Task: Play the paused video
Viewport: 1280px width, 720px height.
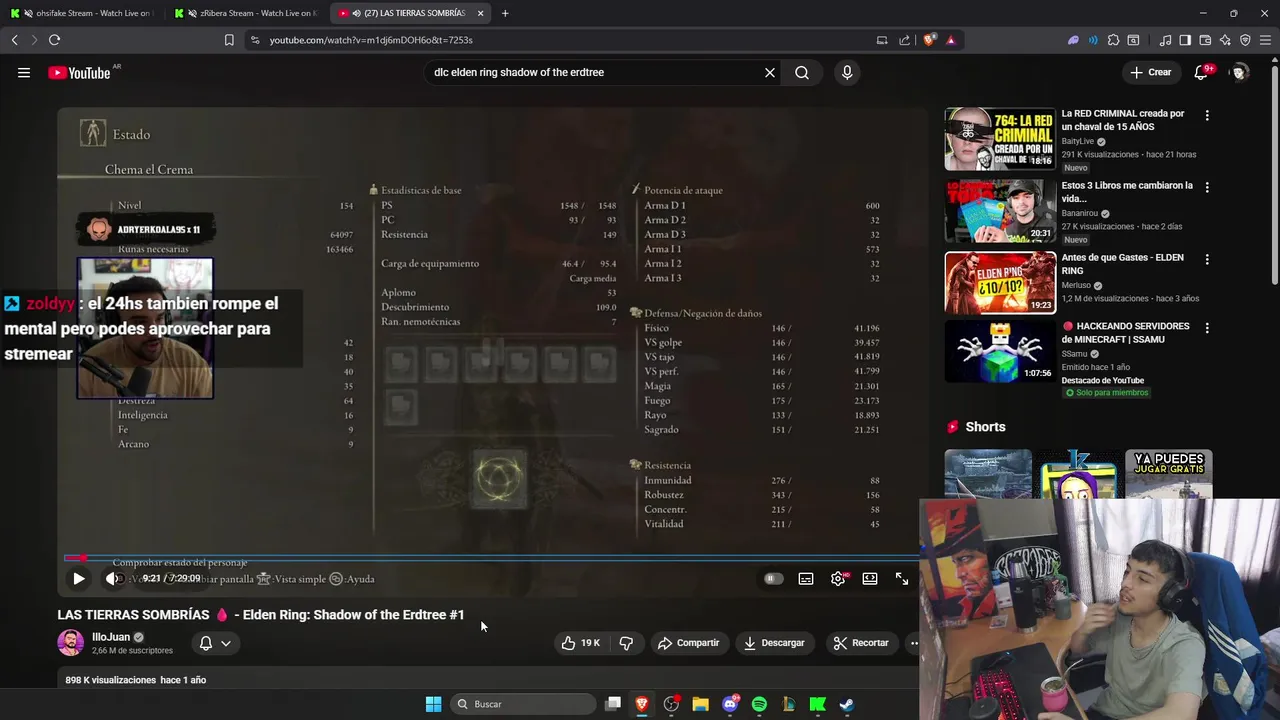Action: click(78, 578)
